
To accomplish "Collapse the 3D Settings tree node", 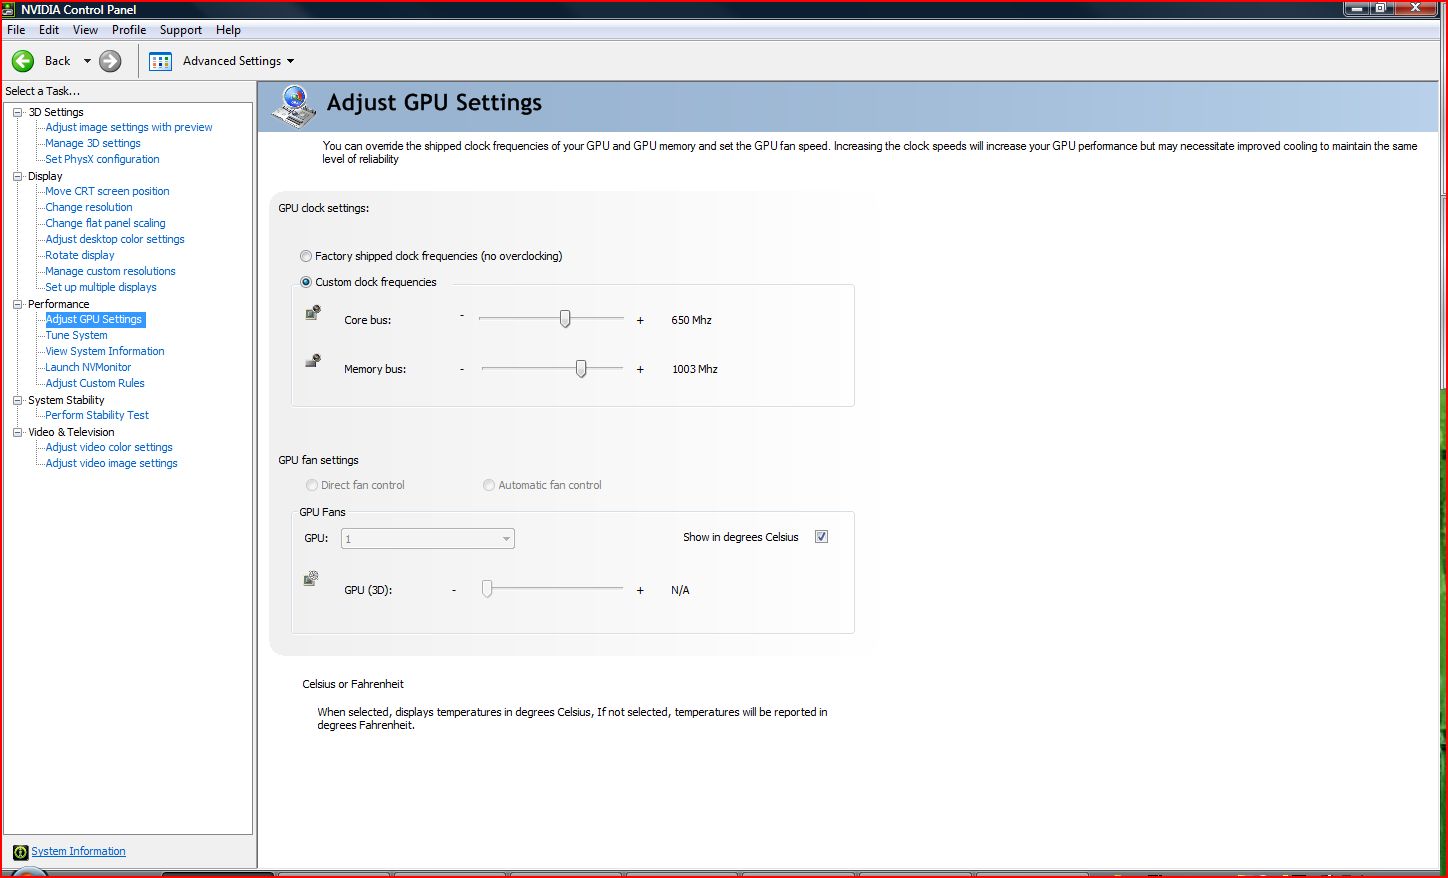I will click(18, 112).
